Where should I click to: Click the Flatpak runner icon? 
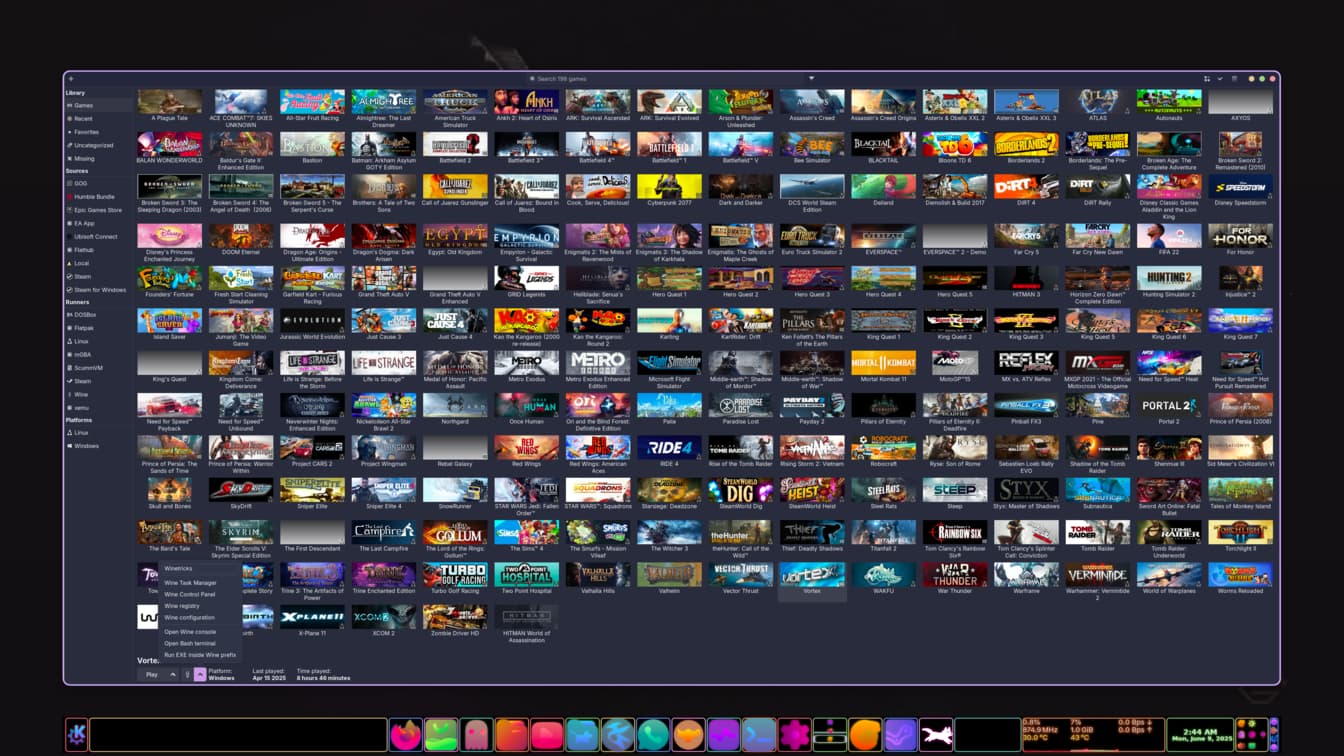coord(69,328)
